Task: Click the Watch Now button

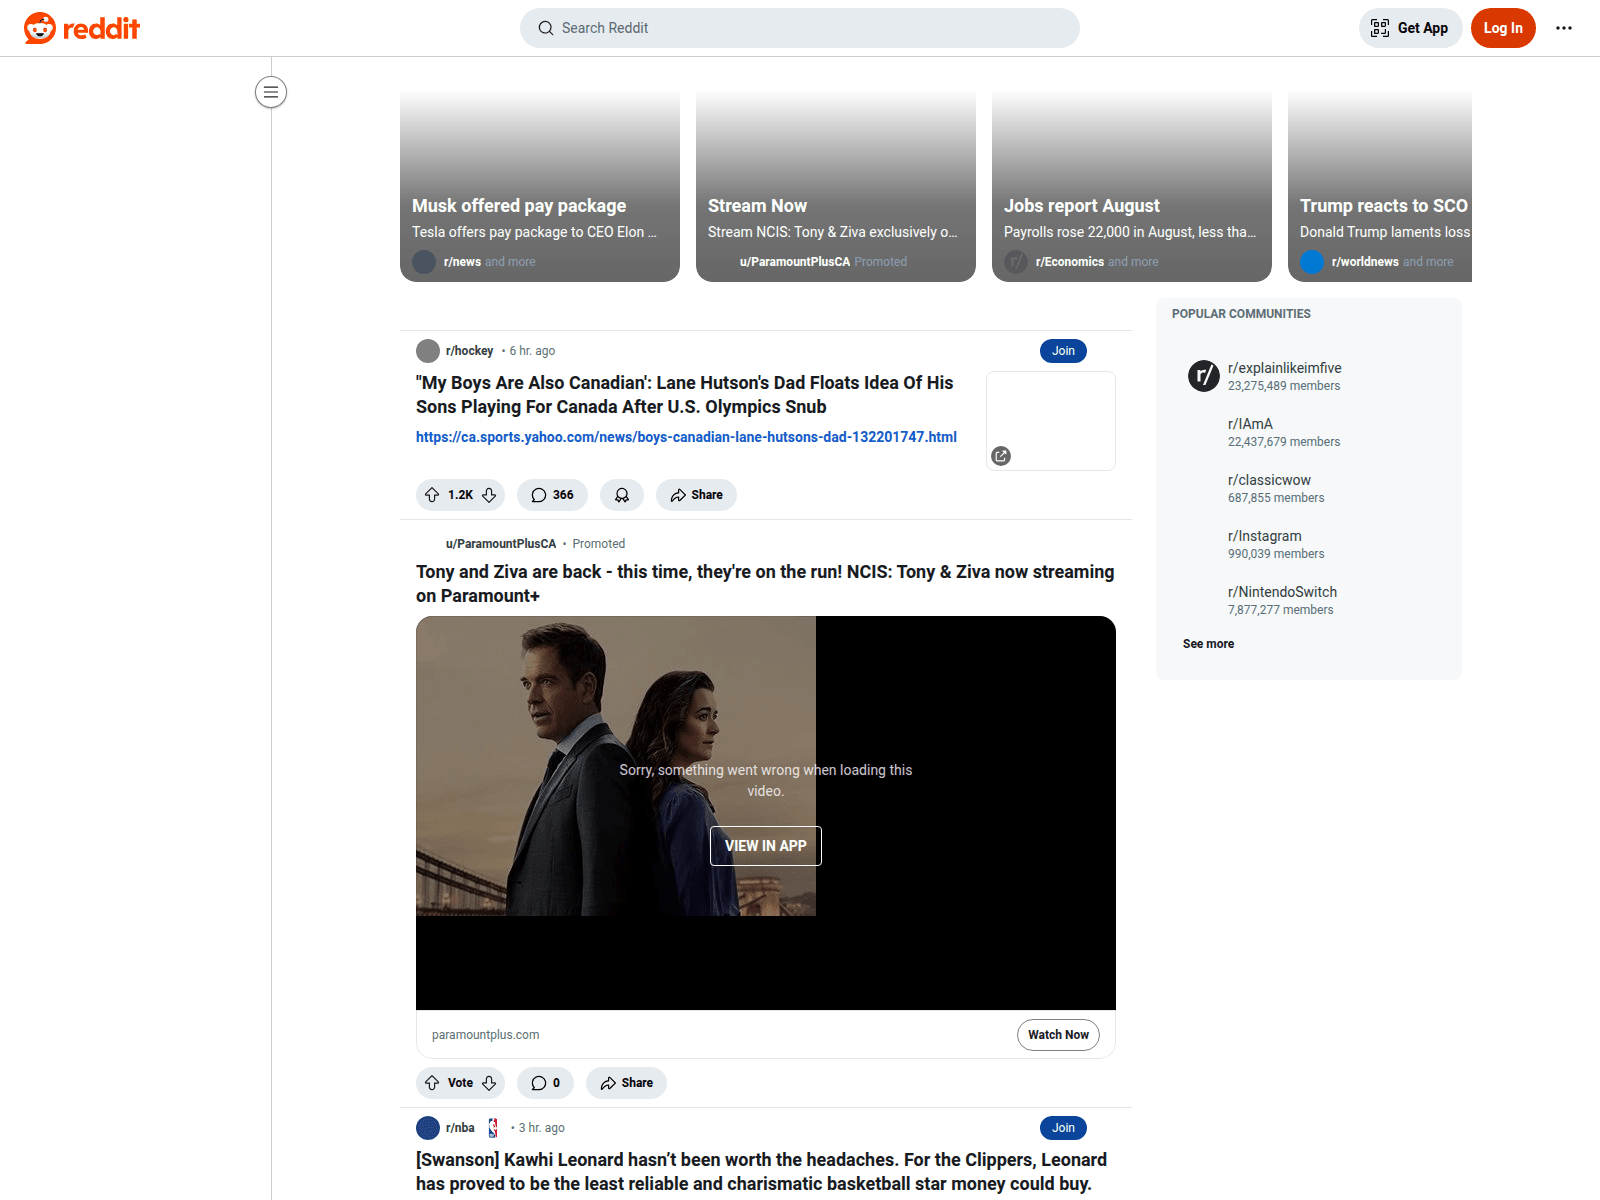Action: tap(1058, 1035)
